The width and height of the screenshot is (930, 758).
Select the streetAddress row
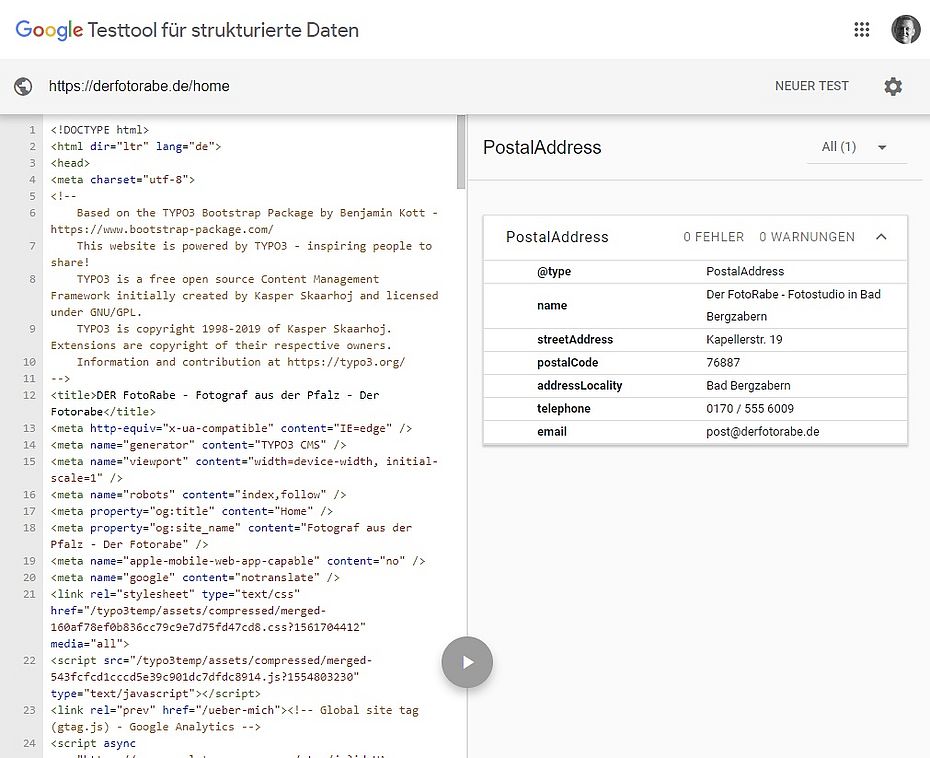click(575, 340)
